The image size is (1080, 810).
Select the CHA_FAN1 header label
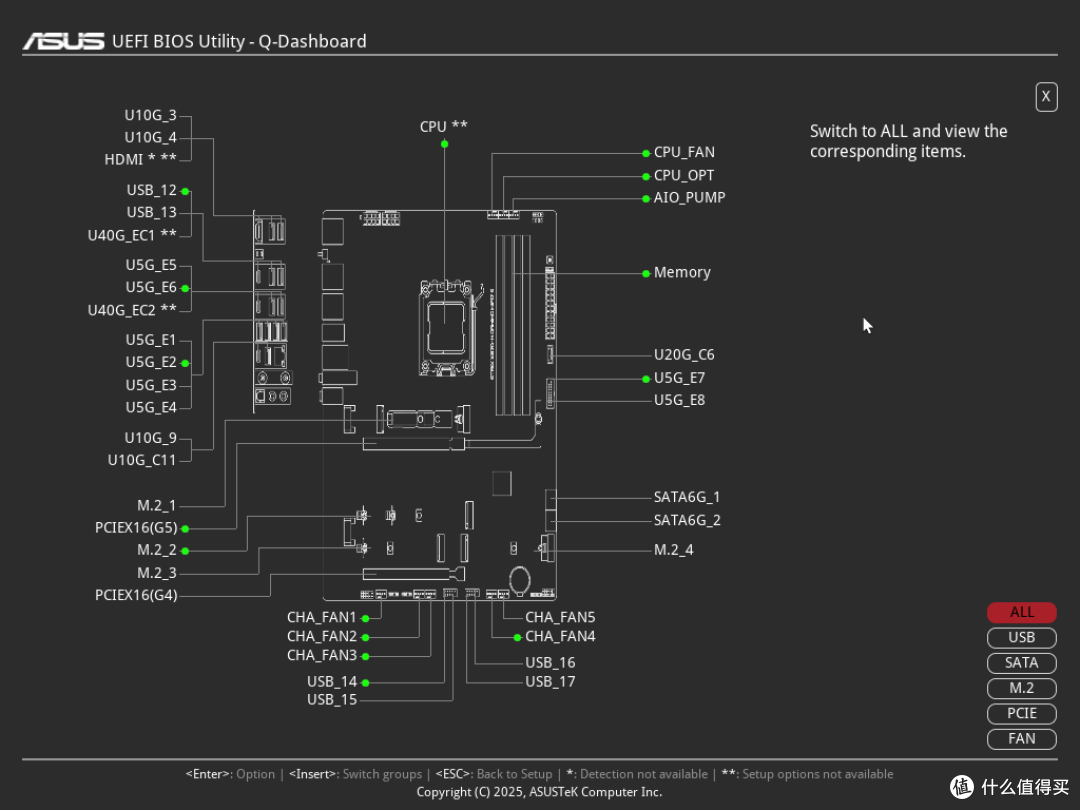tap(322, 618)
